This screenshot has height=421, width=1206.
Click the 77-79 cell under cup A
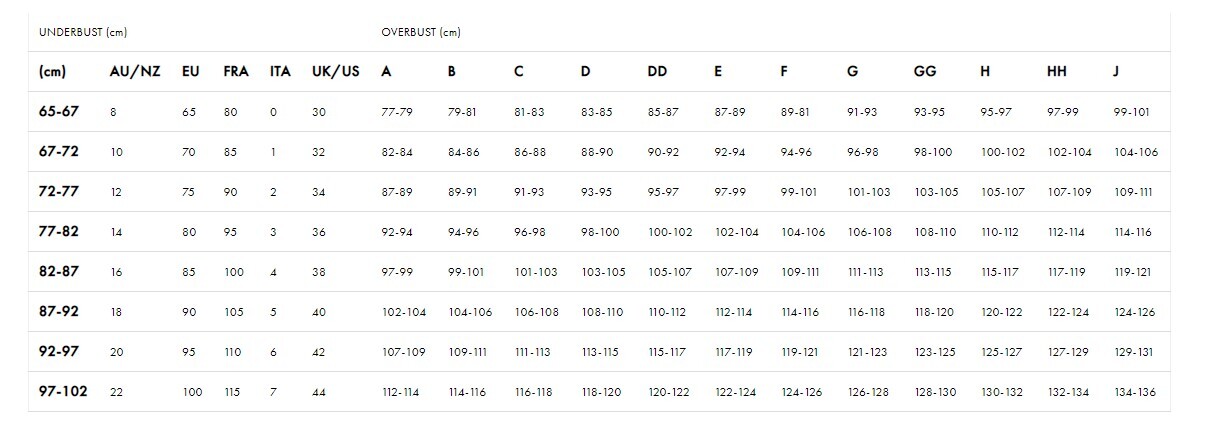pos(397,112)
